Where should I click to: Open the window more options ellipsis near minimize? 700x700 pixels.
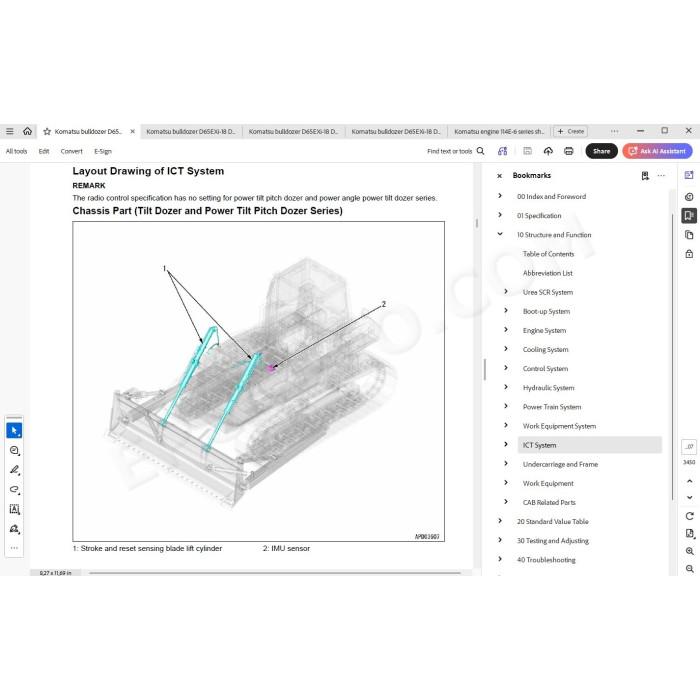[x=615, y=131]
